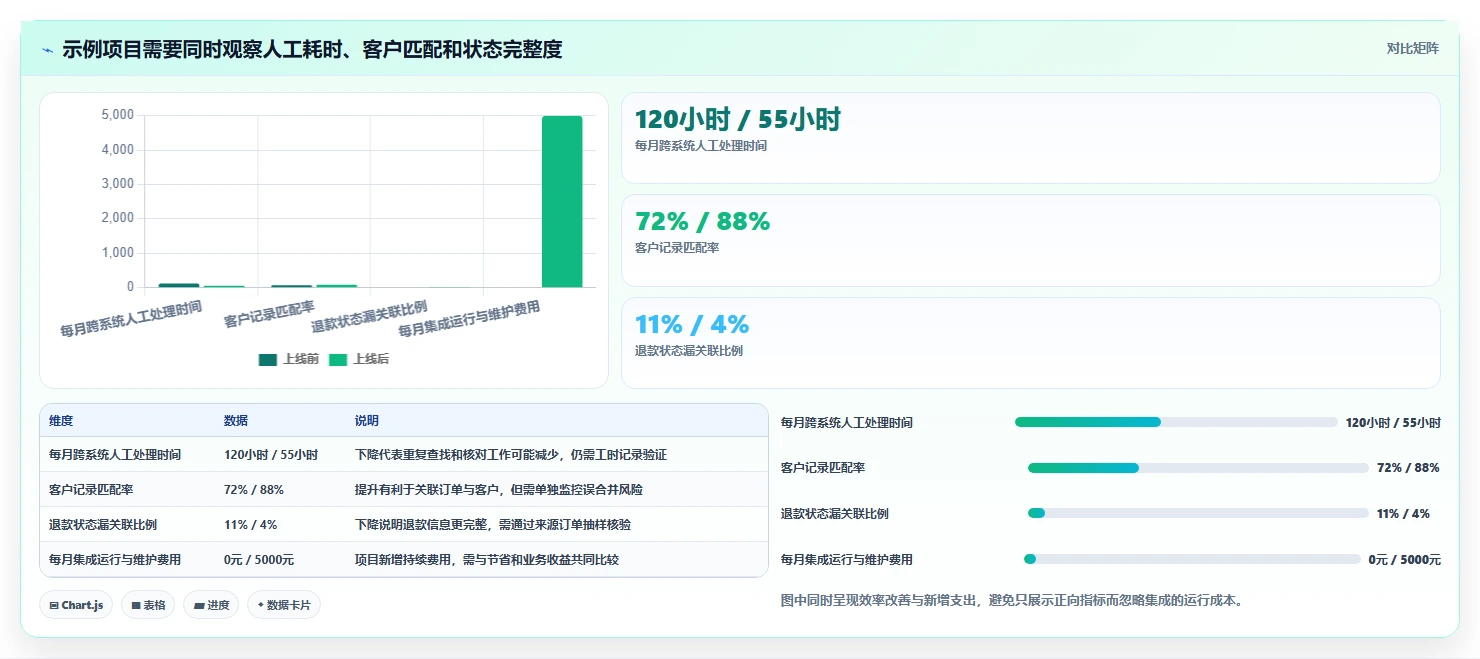
Task: Click the 11% / 4% table cell
Action: pyautogui.click(x=251, y=525)
